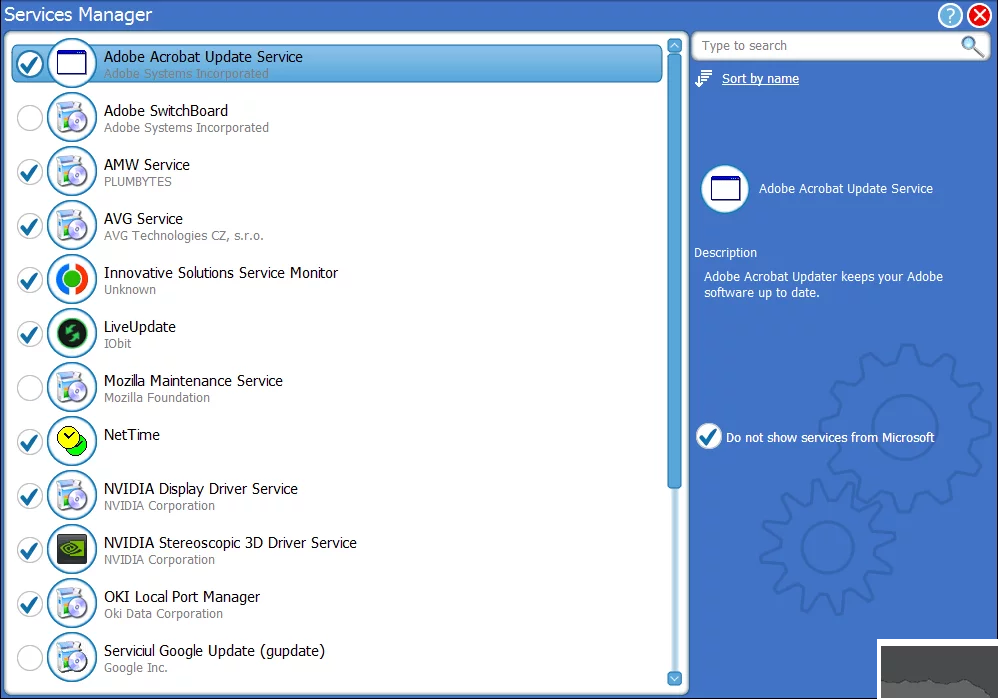
Task: Click the graph thumbnail in bottom corner
Action: point(939,671)
